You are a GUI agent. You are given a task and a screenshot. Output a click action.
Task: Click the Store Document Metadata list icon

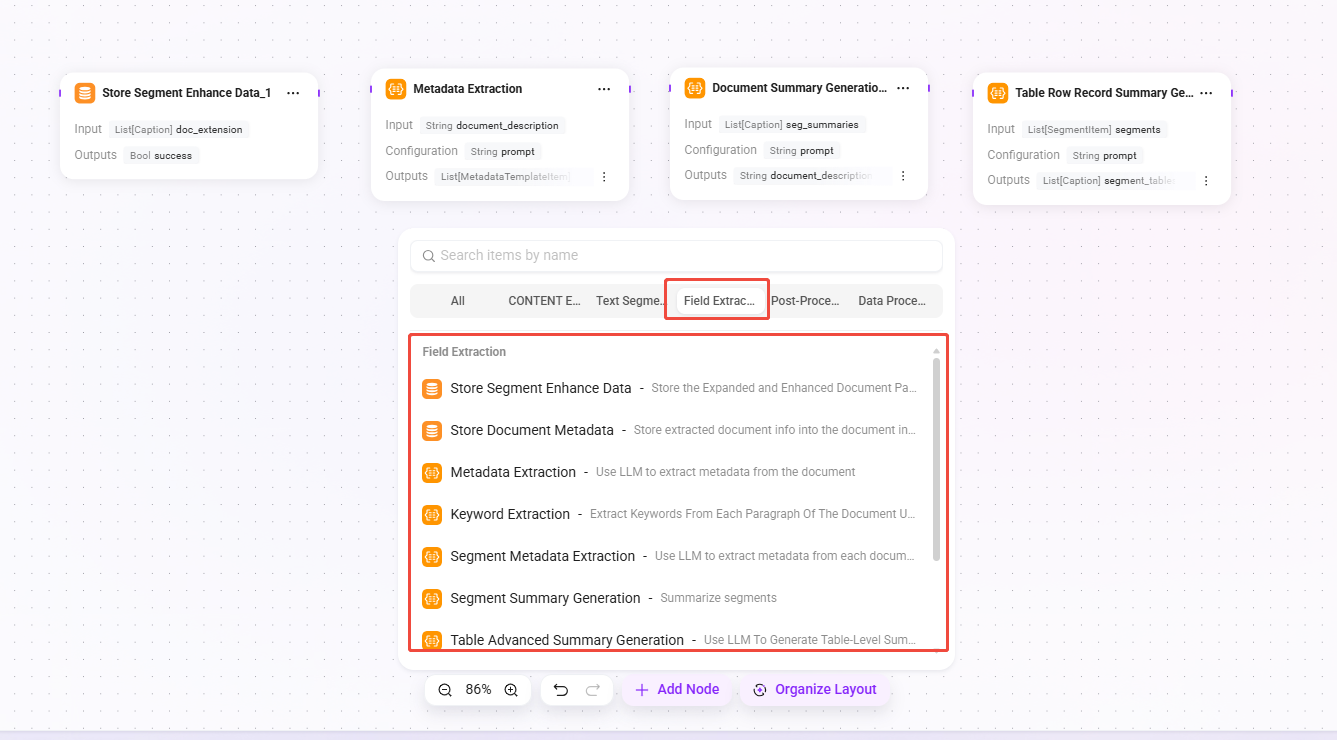pyautogui.click(x=432, y=431)
